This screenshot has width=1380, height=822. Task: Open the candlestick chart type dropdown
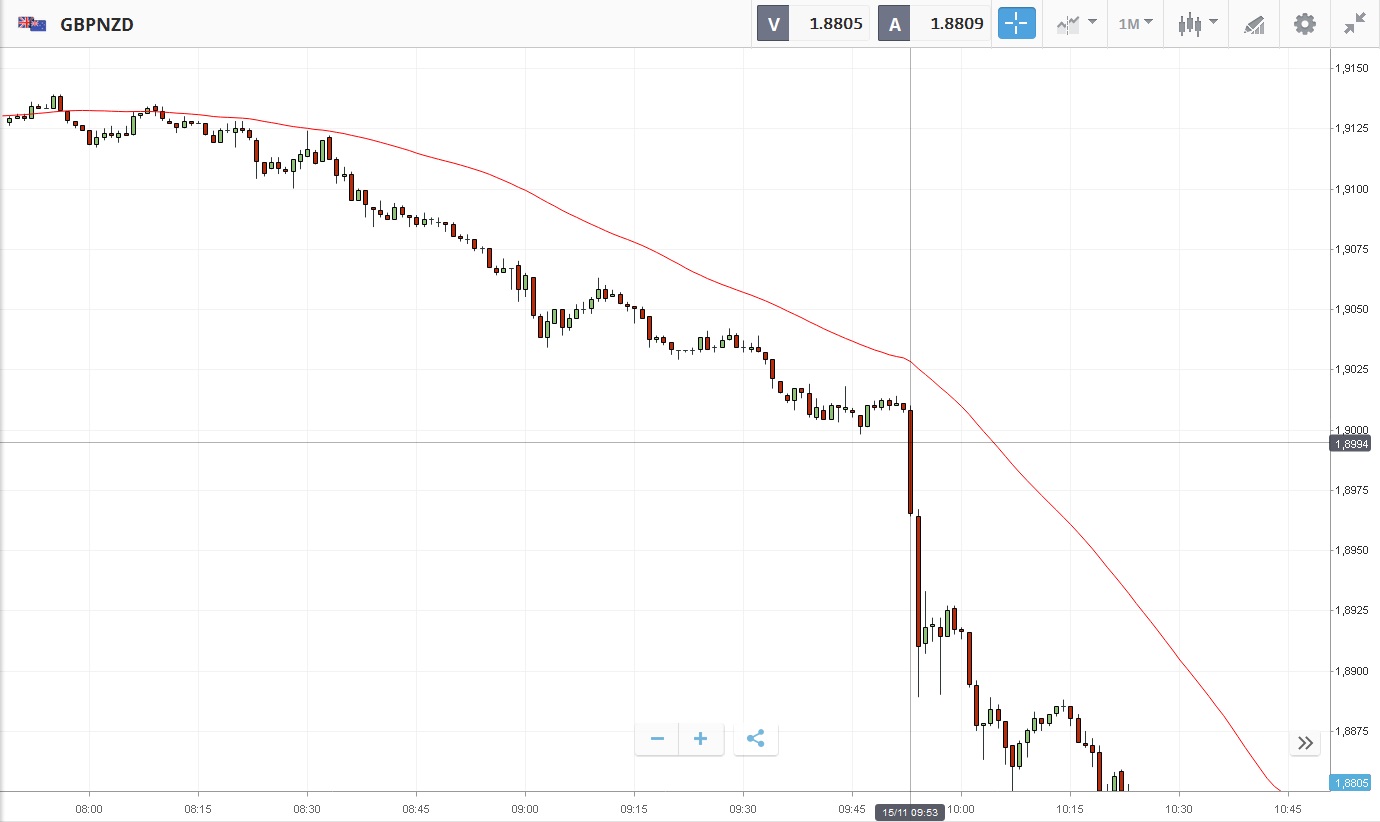(1197, 24)
